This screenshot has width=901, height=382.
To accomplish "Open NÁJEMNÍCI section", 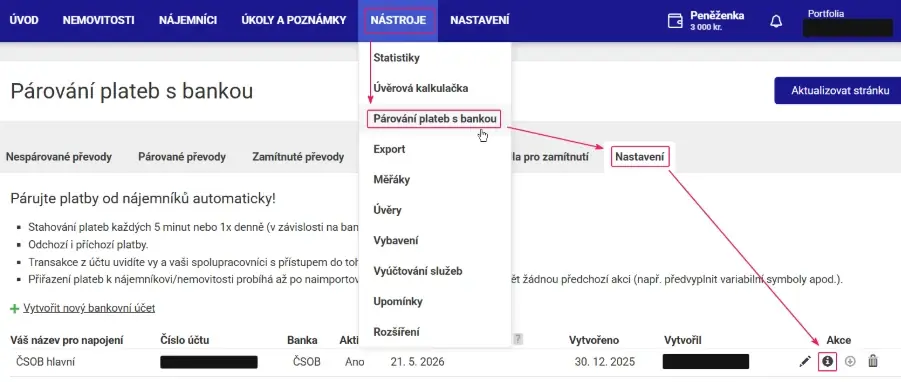I will coord(188,21).
